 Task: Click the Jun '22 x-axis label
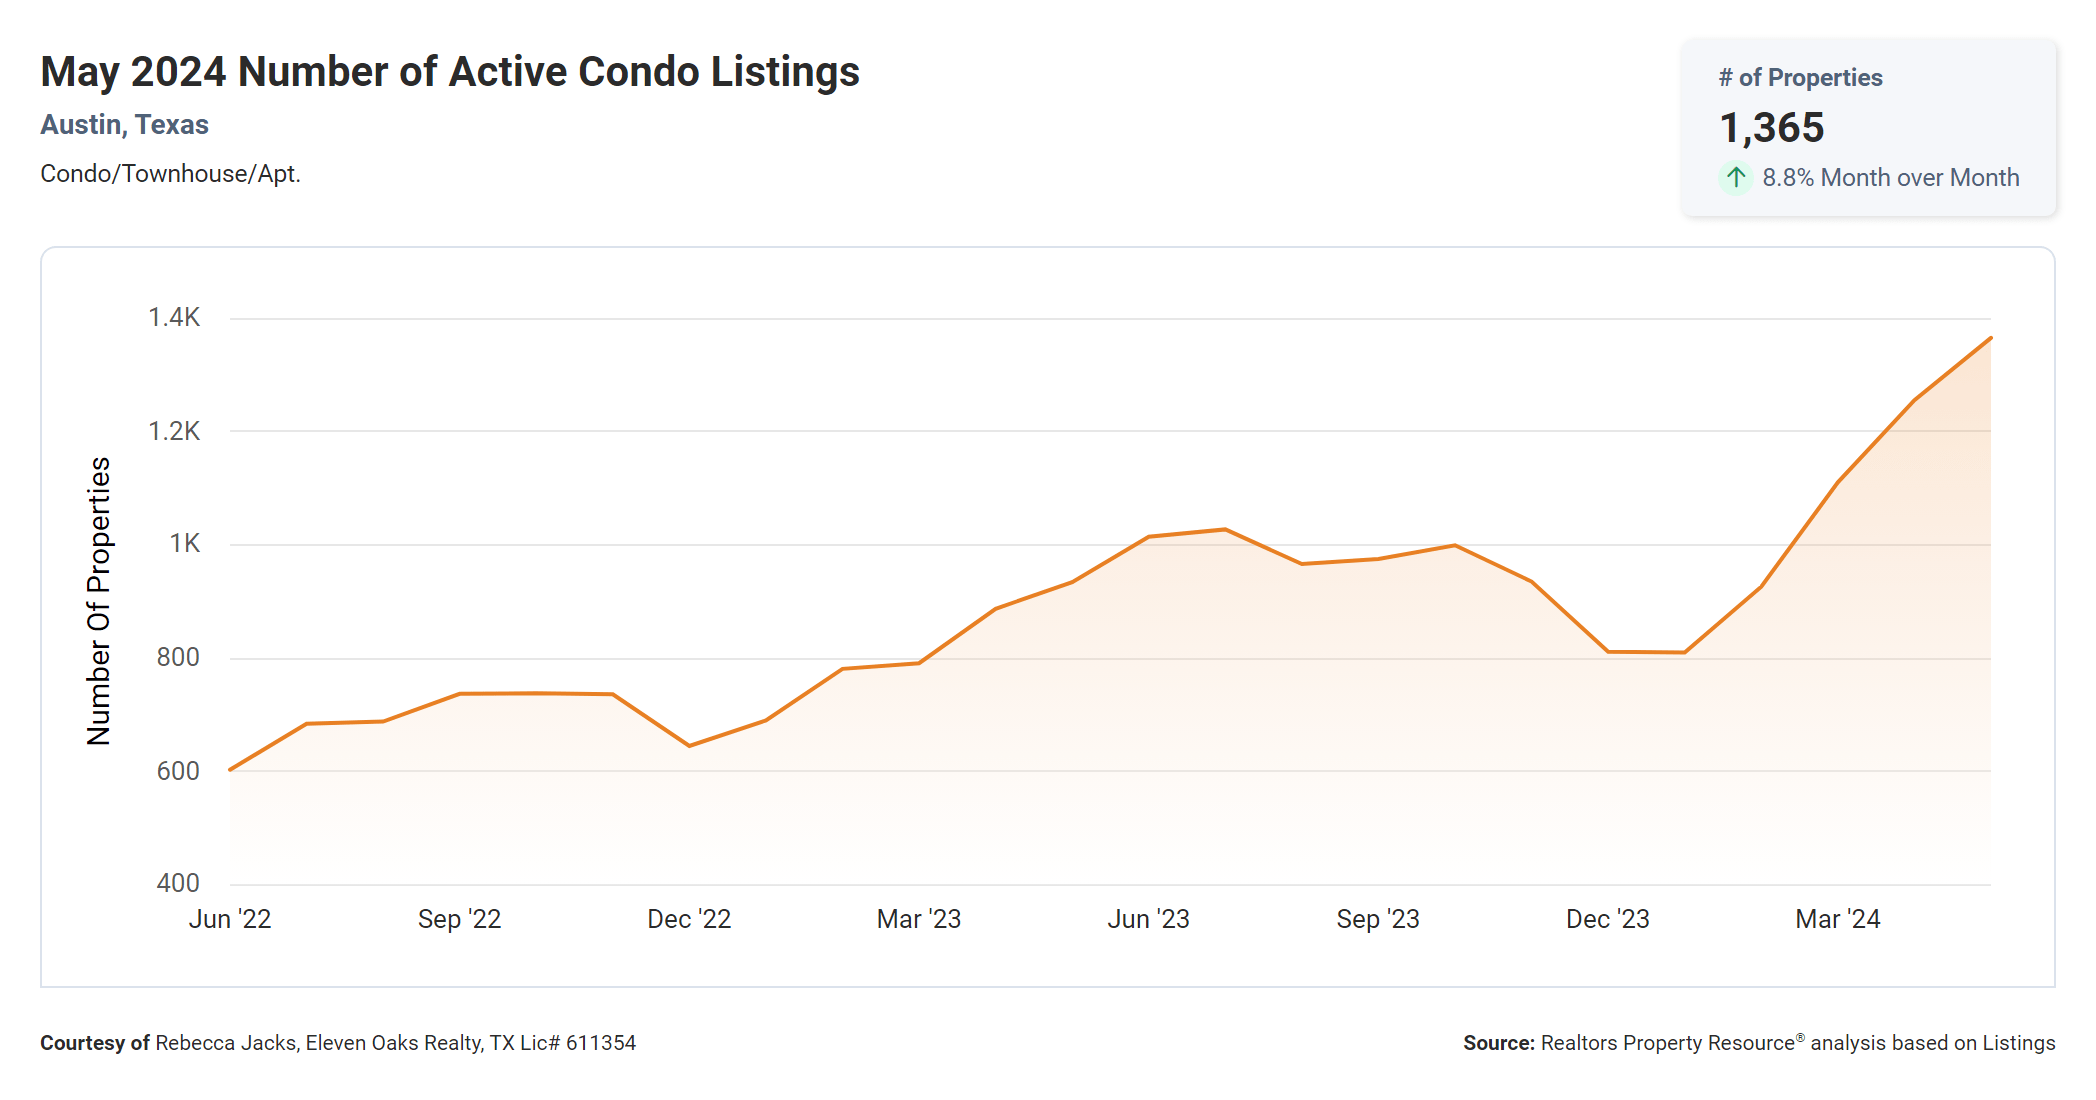(230, 919)
